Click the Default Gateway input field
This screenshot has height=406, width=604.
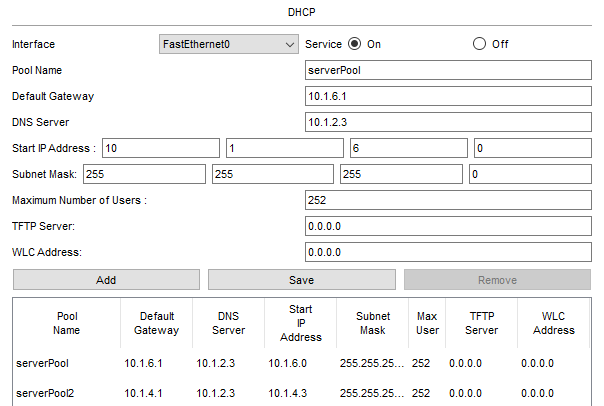click(x=448, y=96)
